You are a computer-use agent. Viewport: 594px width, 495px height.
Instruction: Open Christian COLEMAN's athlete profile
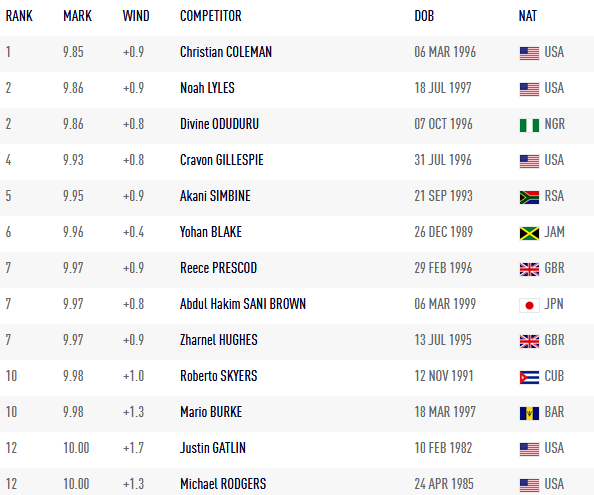click(x=226, y=52)
